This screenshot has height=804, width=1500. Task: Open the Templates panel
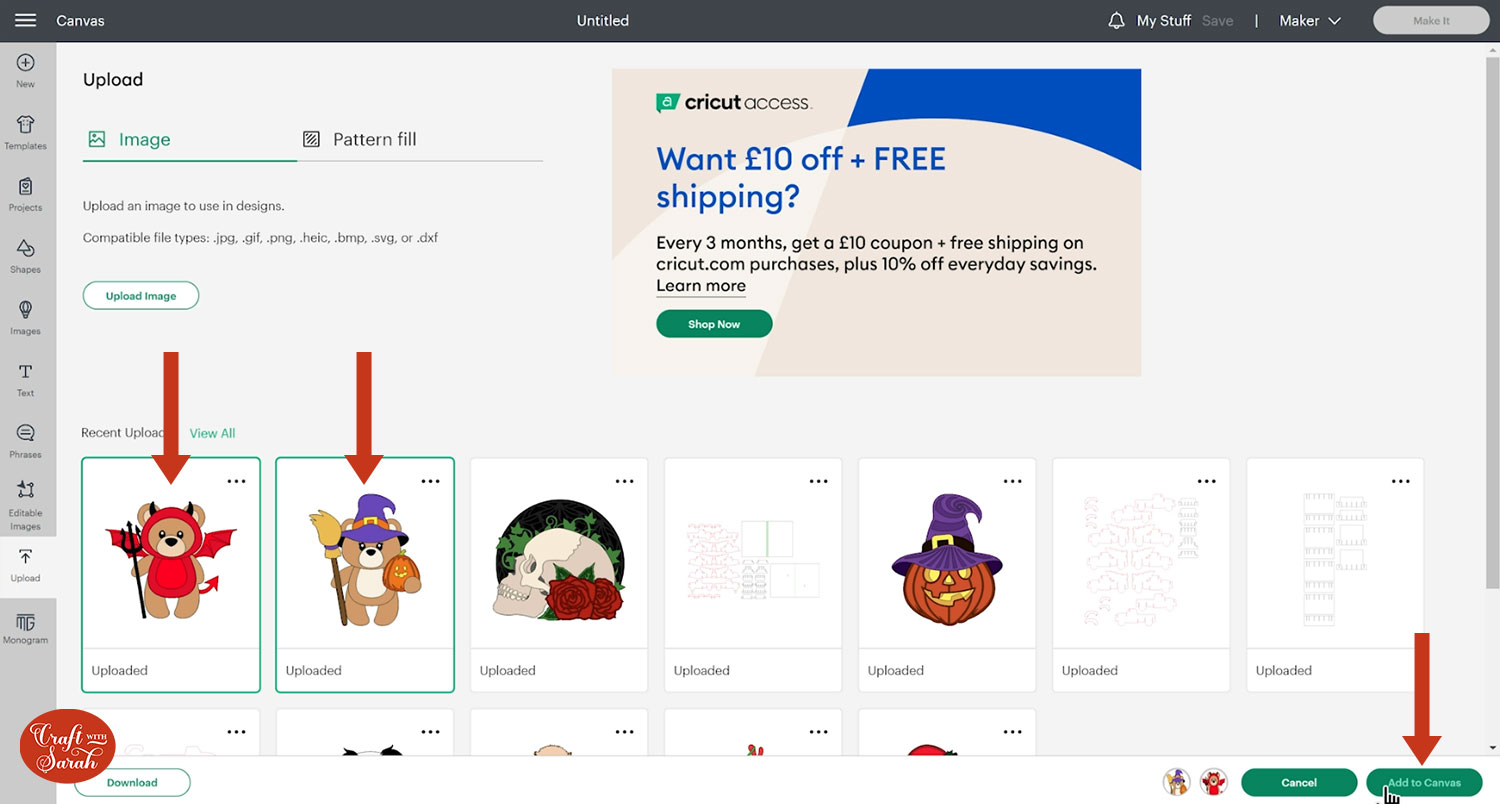pyautogui.click(x=26, y=131)
